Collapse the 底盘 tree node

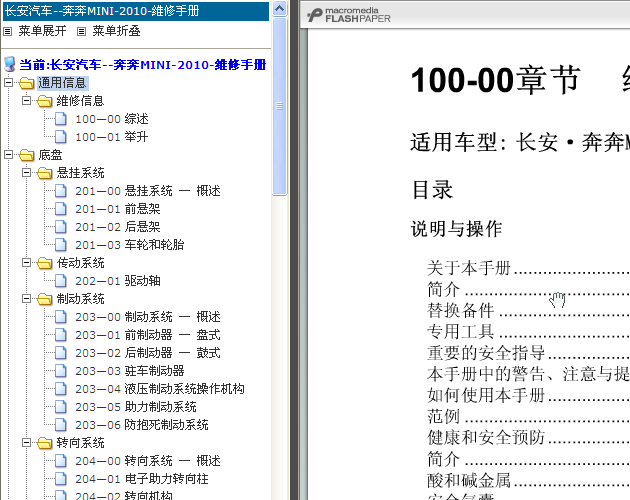coord(8,155)
